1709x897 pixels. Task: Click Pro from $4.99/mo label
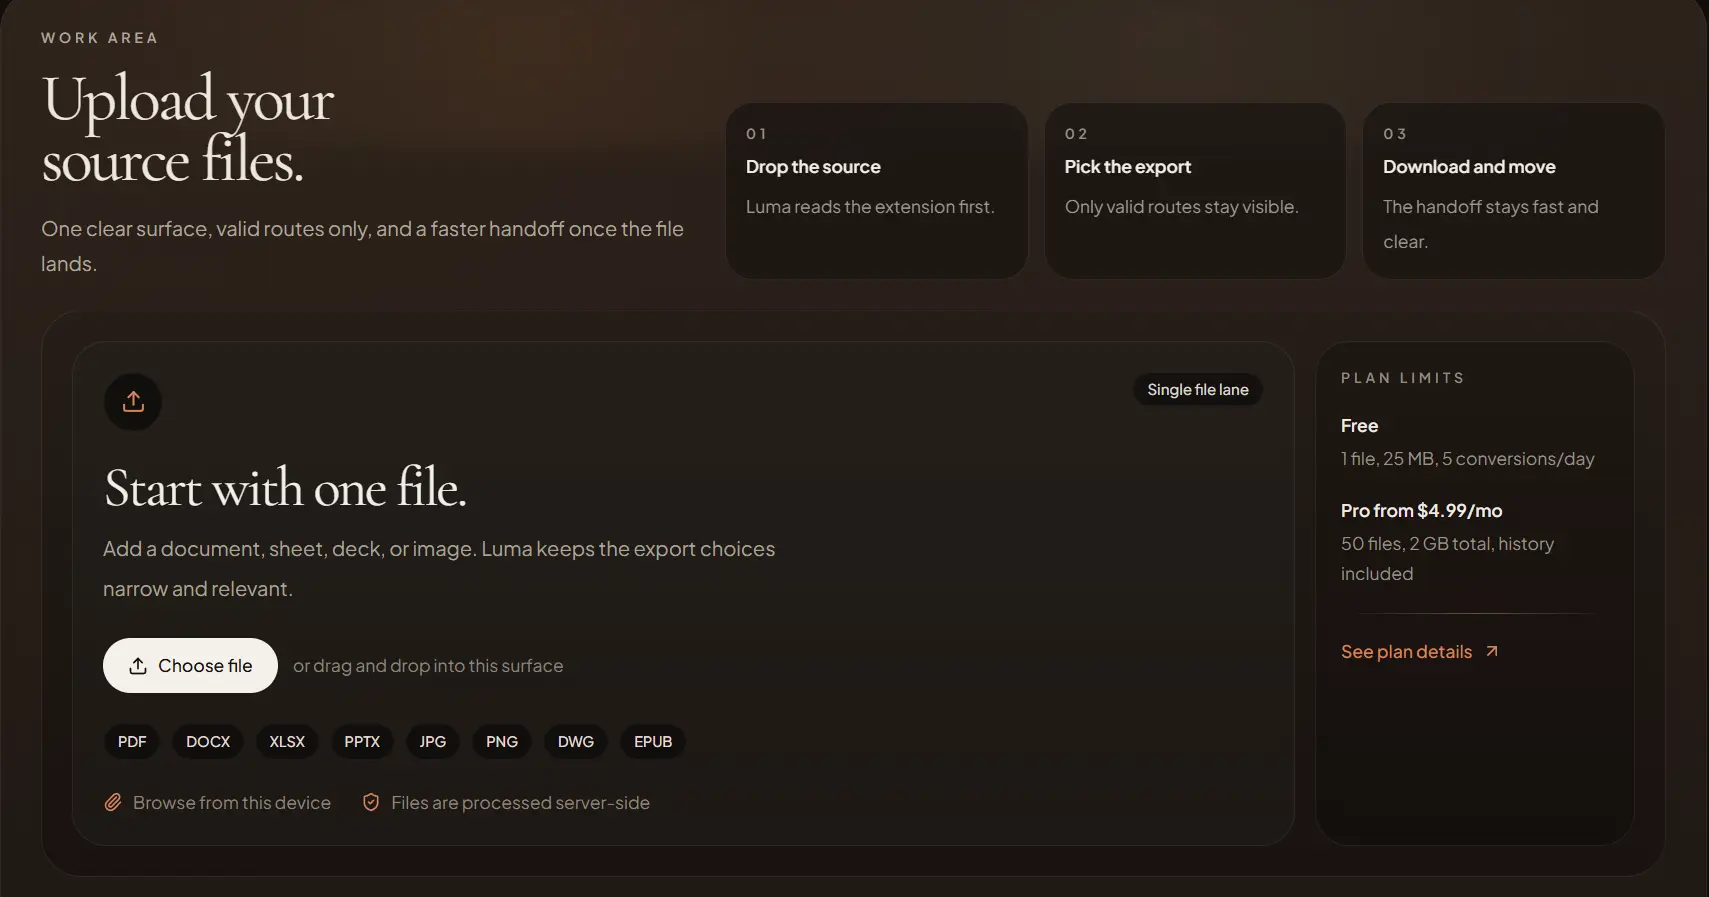point(1422,511)
